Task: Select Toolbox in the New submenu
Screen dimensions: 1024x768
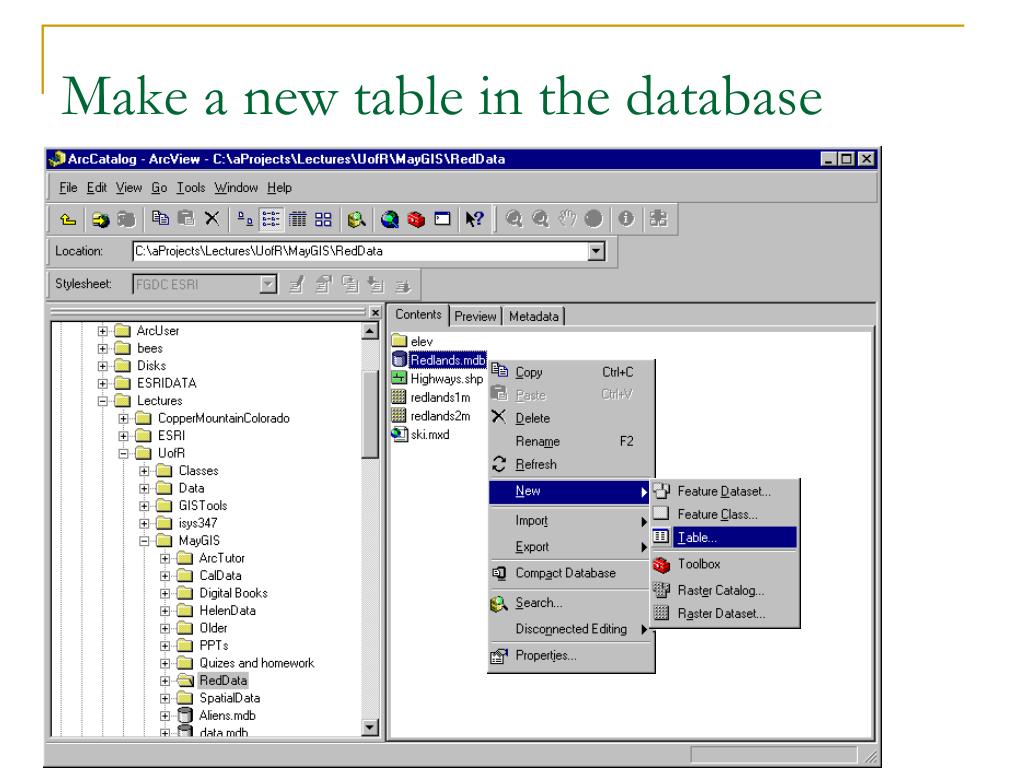Action: (x=725, y=564)
